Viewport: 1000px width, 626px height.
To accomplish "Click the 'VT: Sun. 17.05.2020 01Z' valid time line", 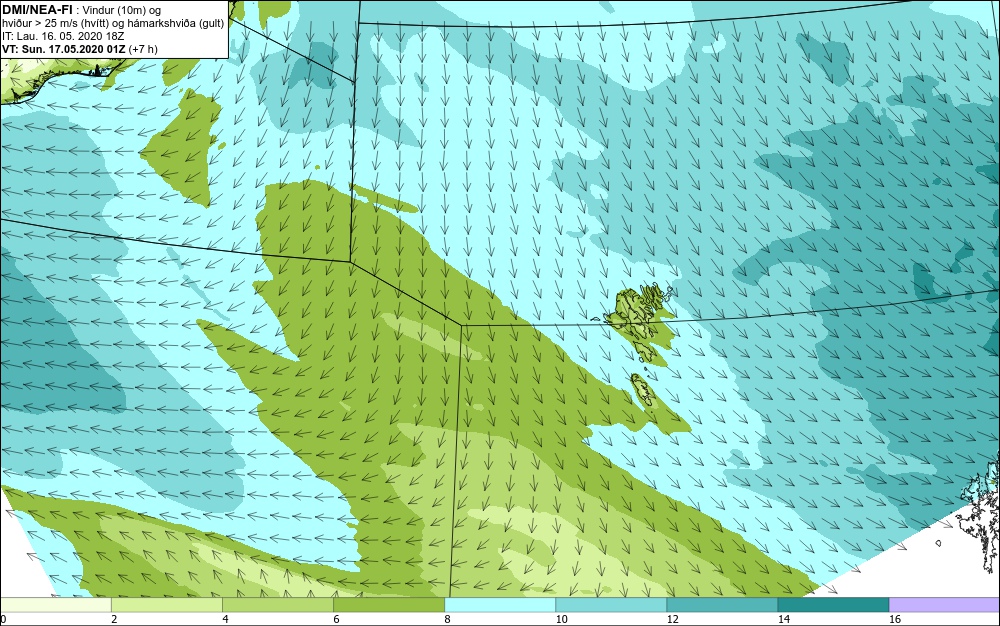I will tap(64, 49).
